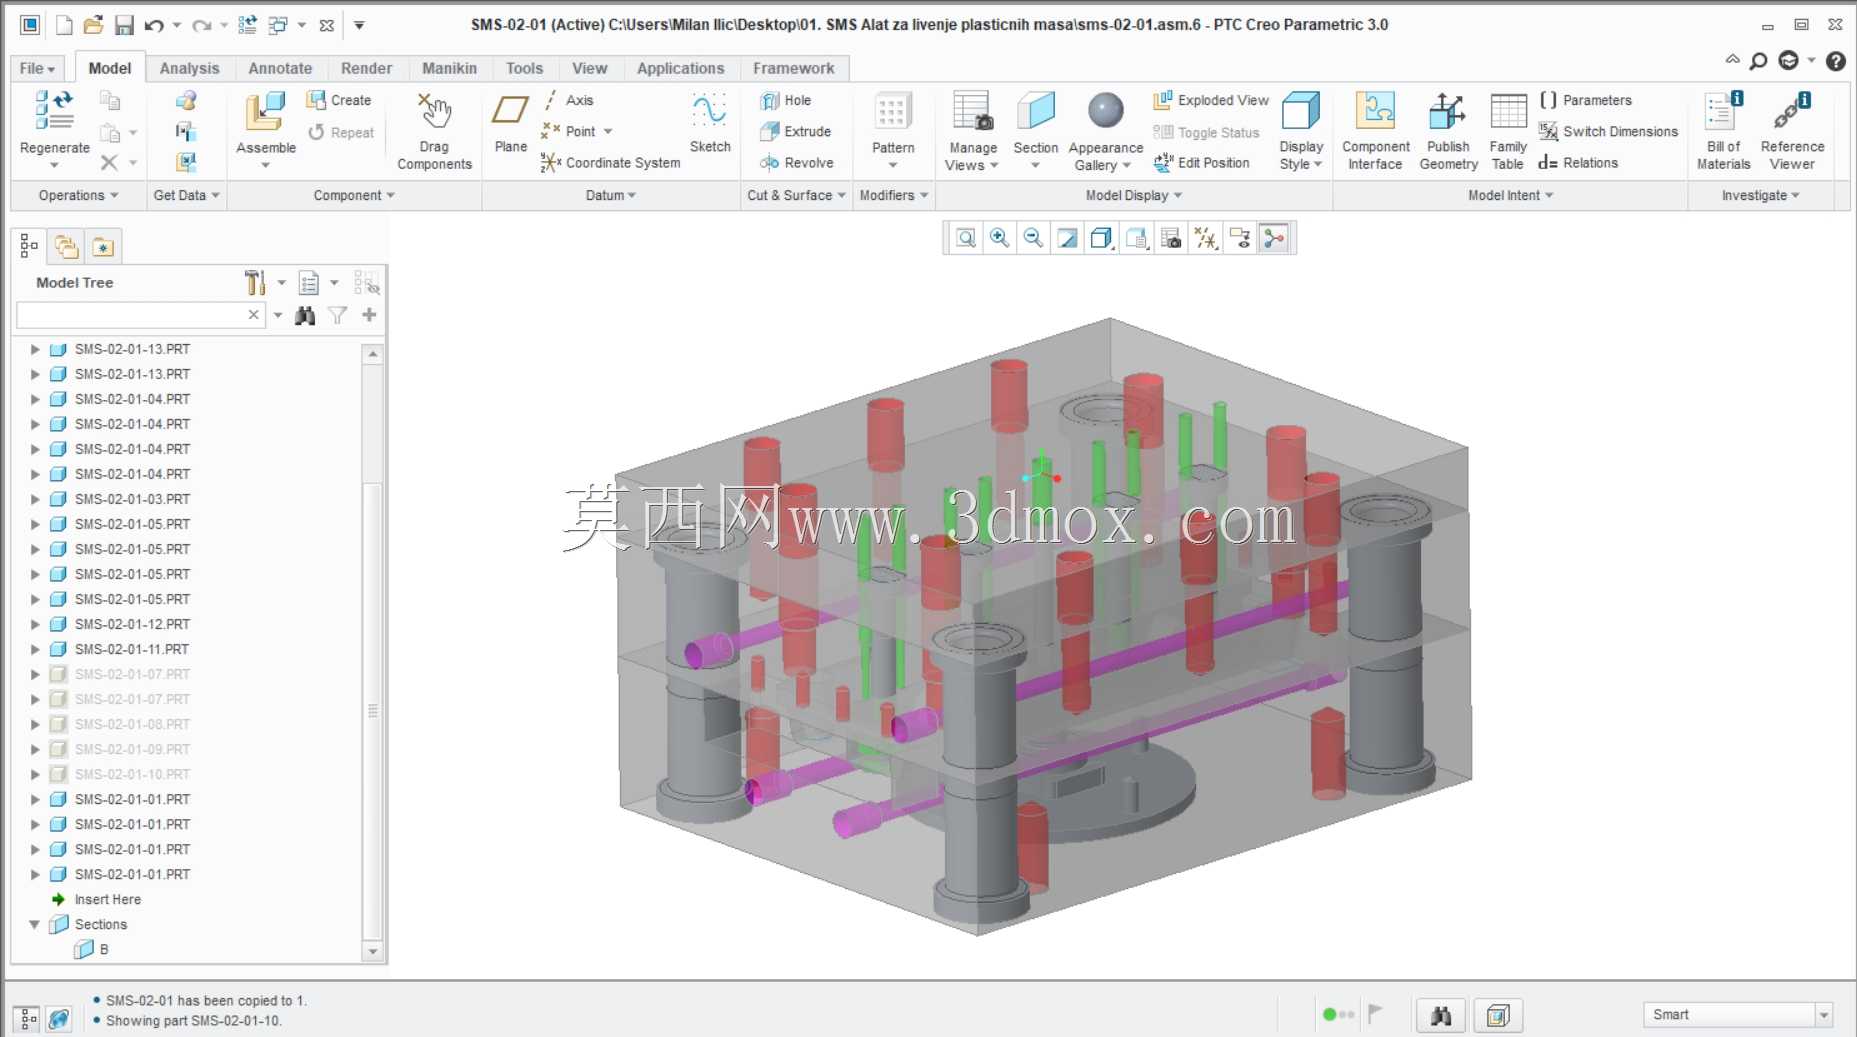Open Relations
Screen dimensions: 1857x1037
pos(1578,162)
